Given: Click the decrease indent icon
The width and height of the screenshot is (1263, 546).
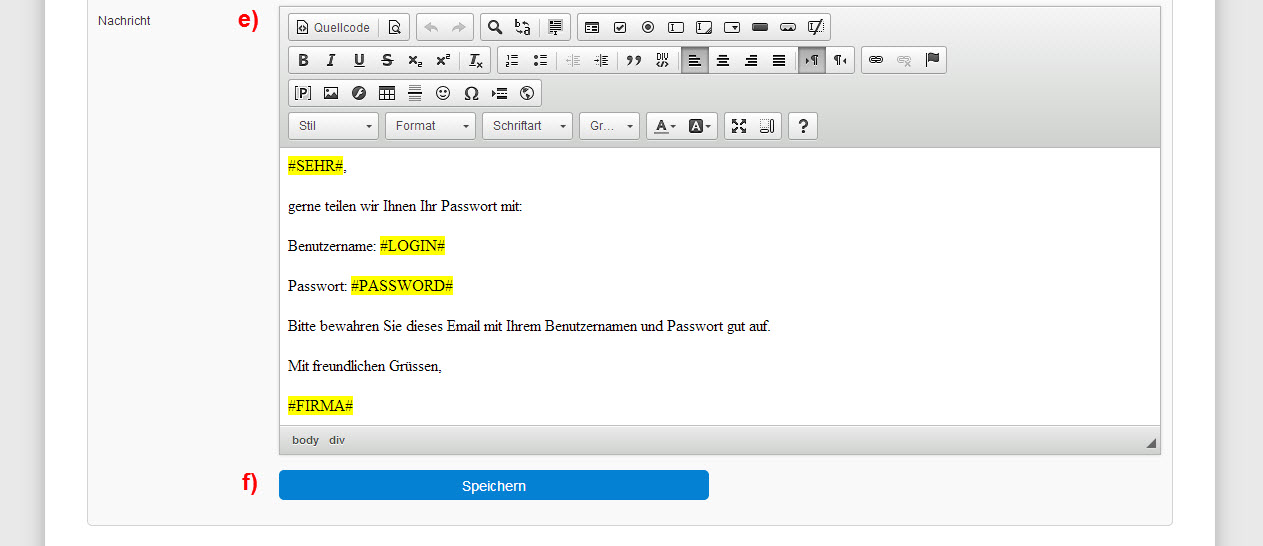Looking at the screenshot, I should 573,60.
